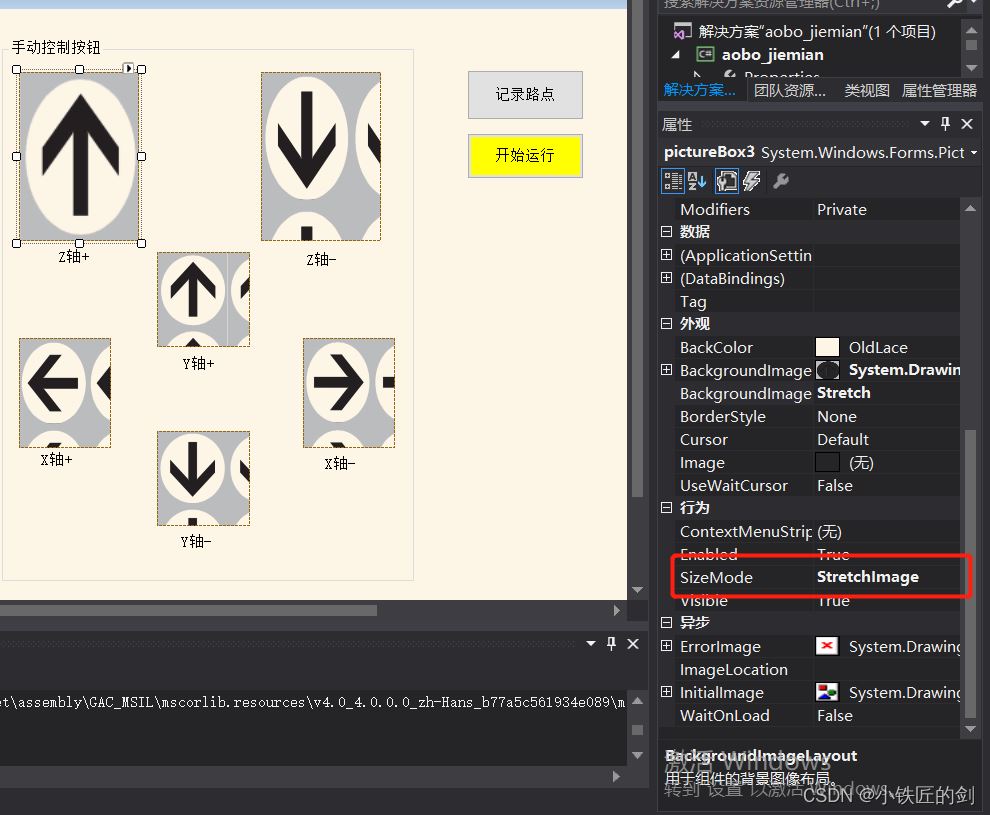Sort properties alphabetically
The height and width of the screenshot is (815, 990).
[x=697, y=181]
